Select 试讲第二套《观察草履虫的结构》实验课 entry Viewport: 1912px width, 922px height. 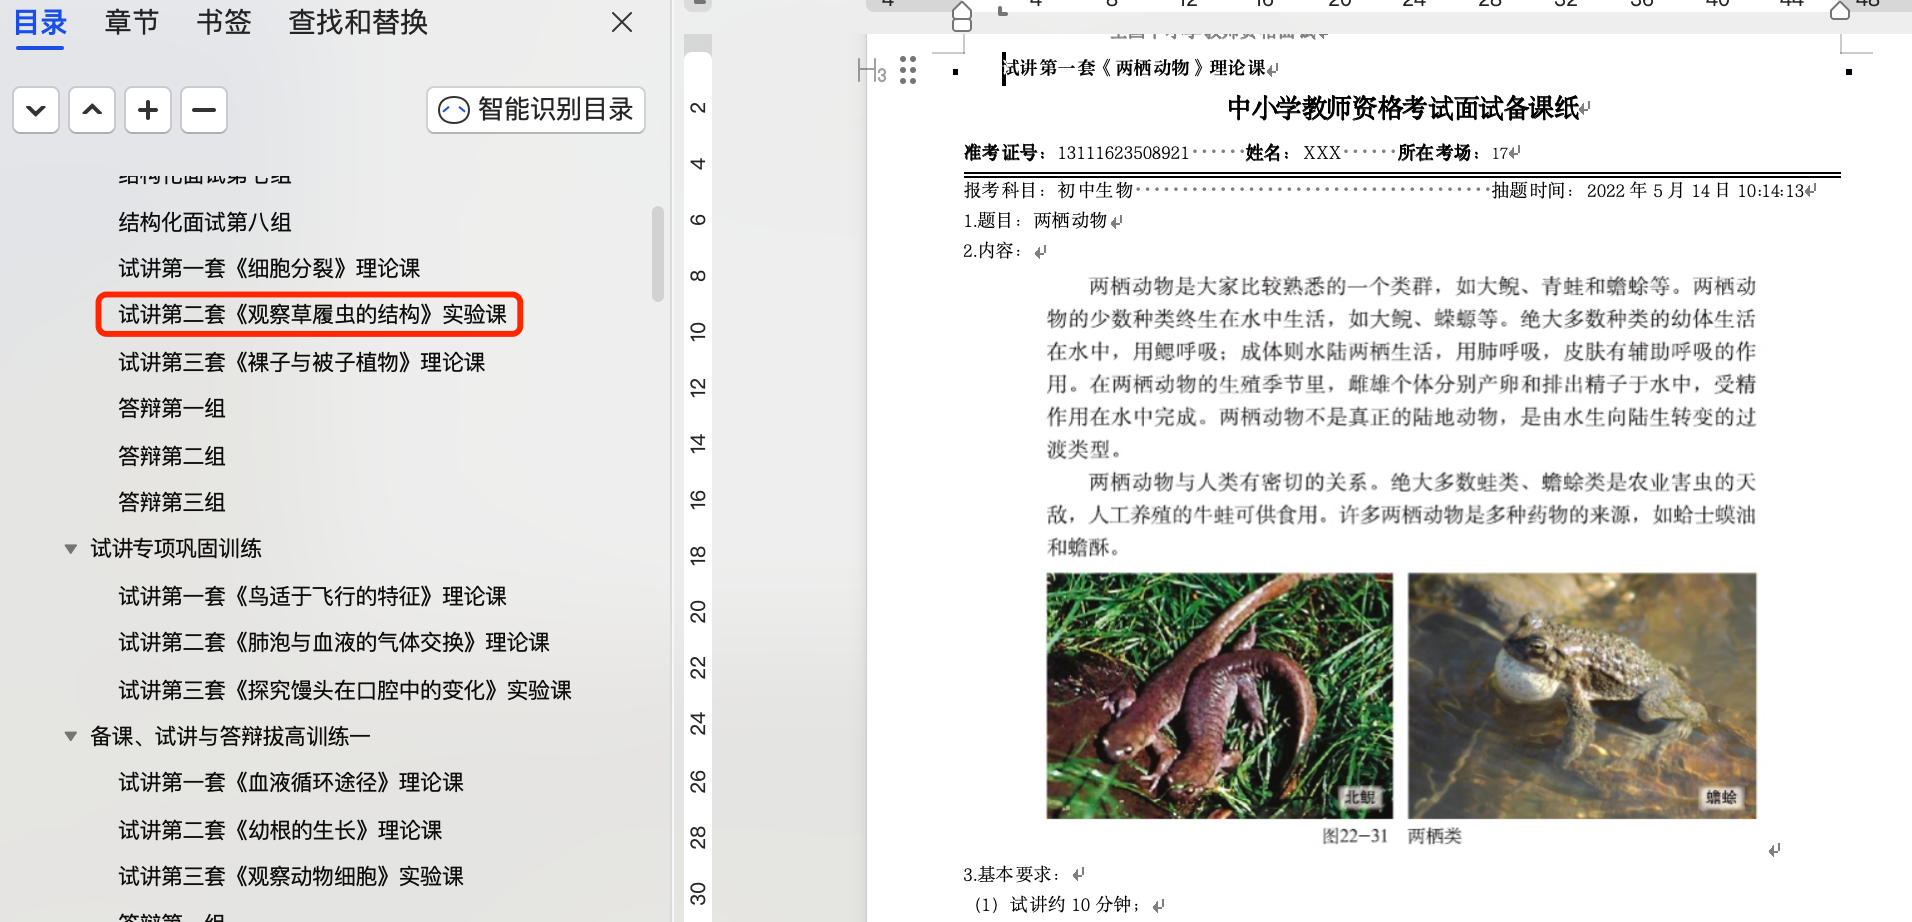point(312,315)
